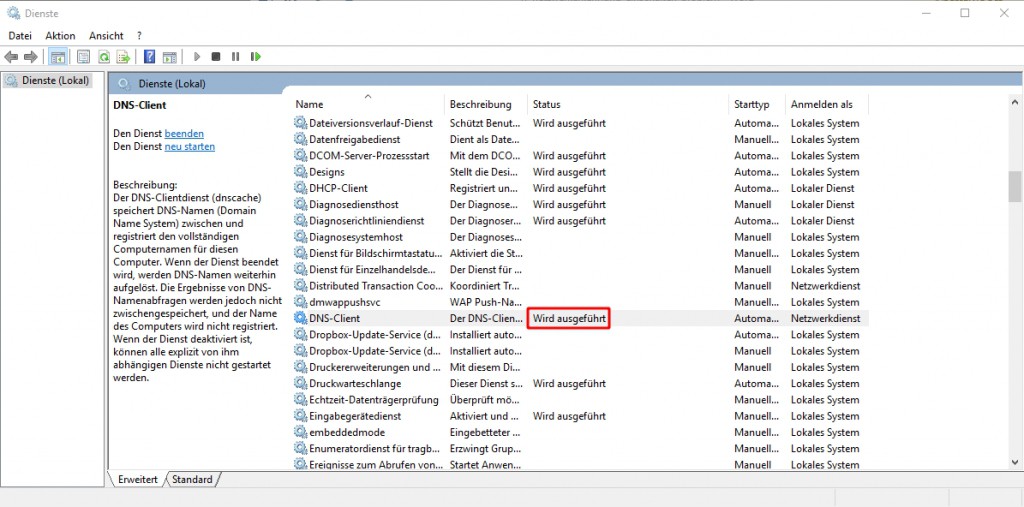
Task: Sort services by the Starttyp column header
Action: [x=752, y=104]
